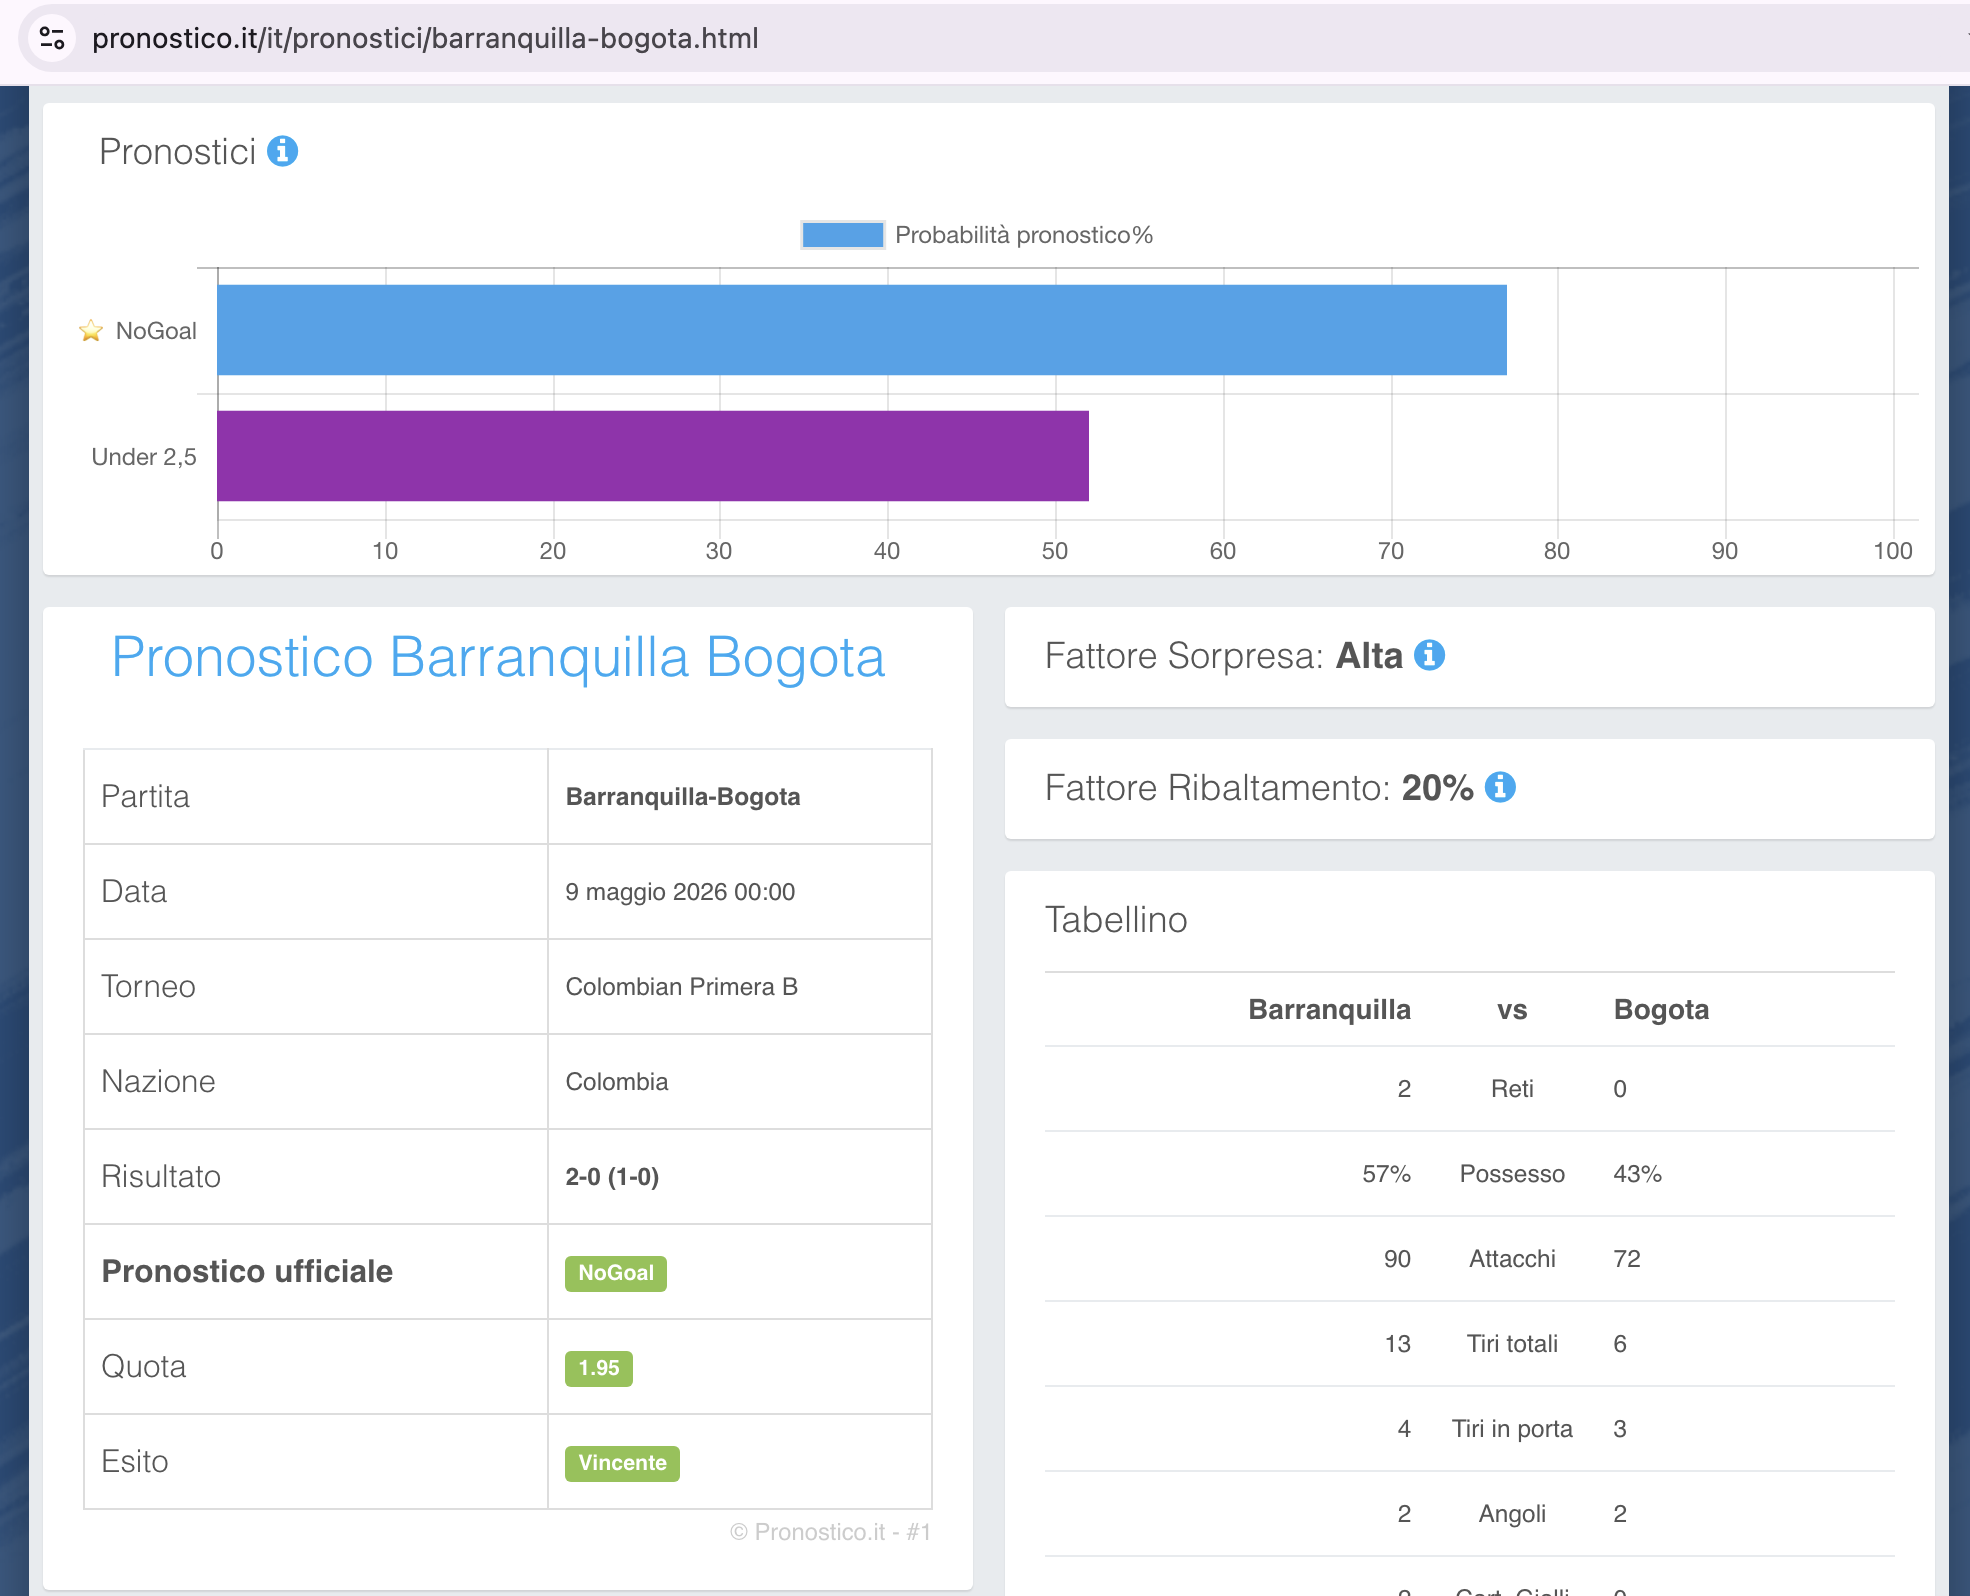1970x1596 pixels.
Task: Click the Barranquilla-Bogota match cell
Action: pyautogui.click(x=740, y=796)
